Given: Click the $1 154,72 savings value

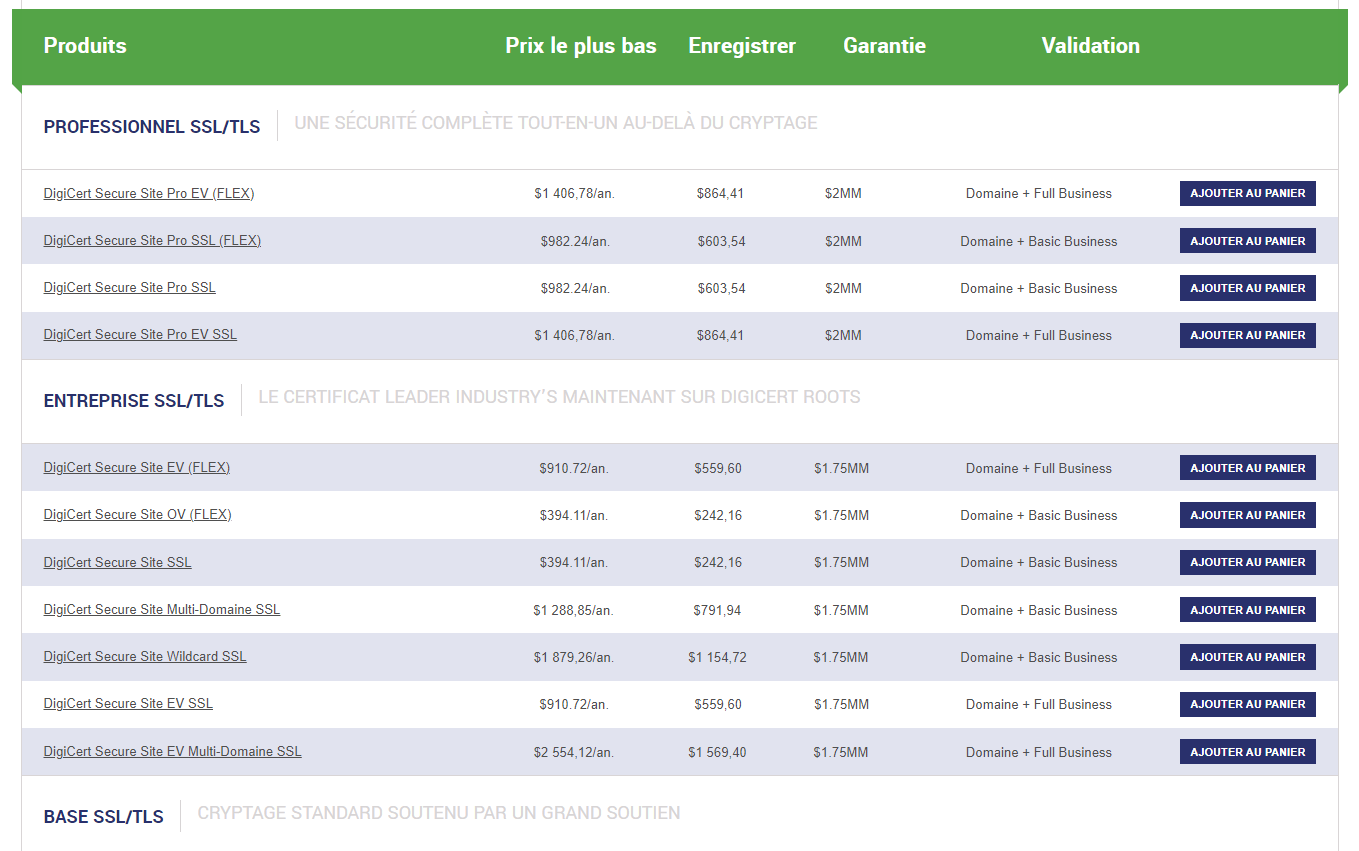Looking at the screenshot, I should pos(717,657).
